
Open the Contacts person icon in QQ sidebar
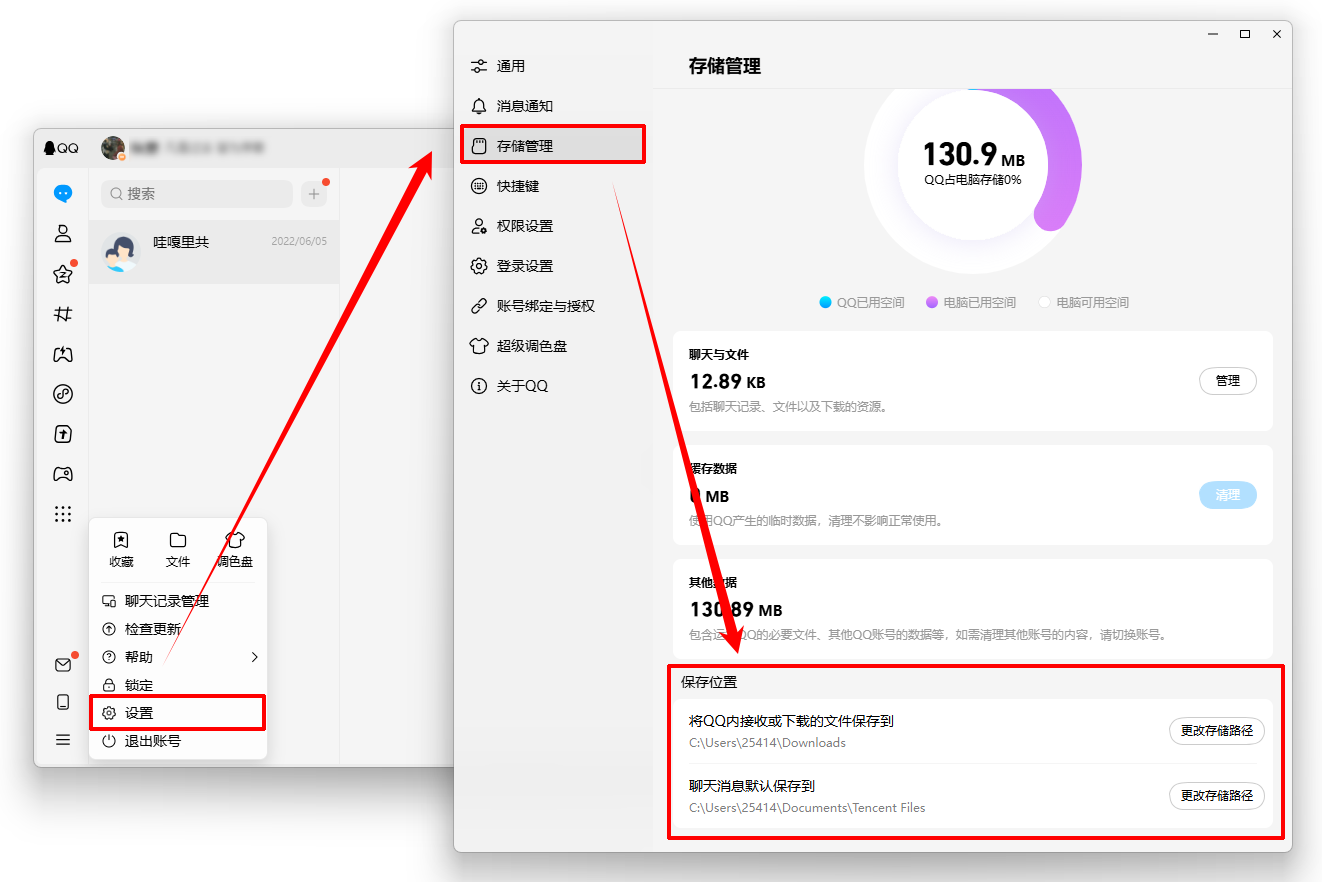63,234
